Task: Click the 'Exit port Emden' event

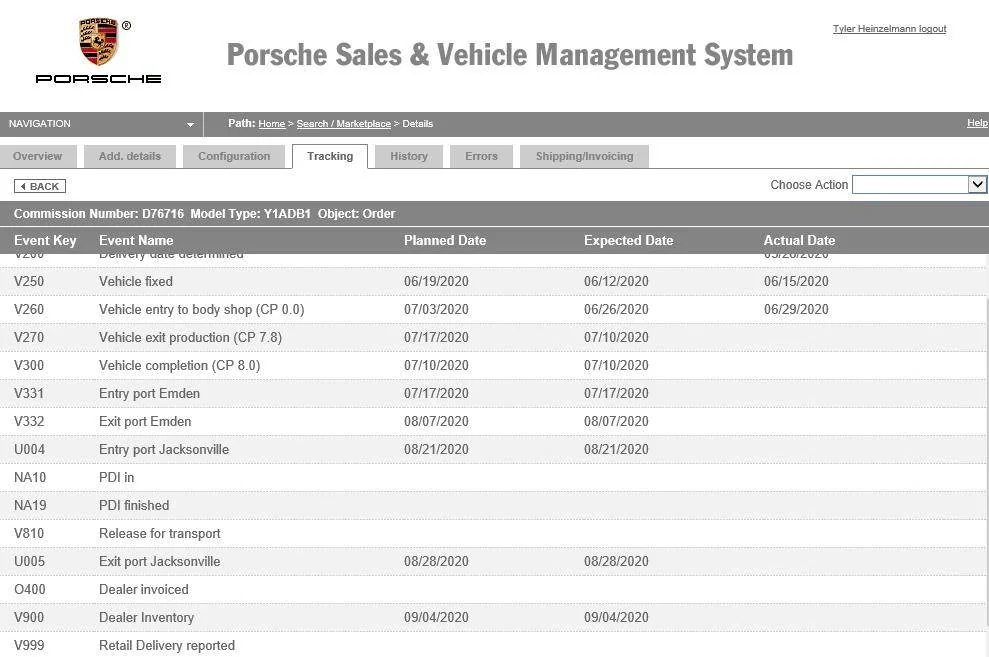Action: [x=145, y=421]
